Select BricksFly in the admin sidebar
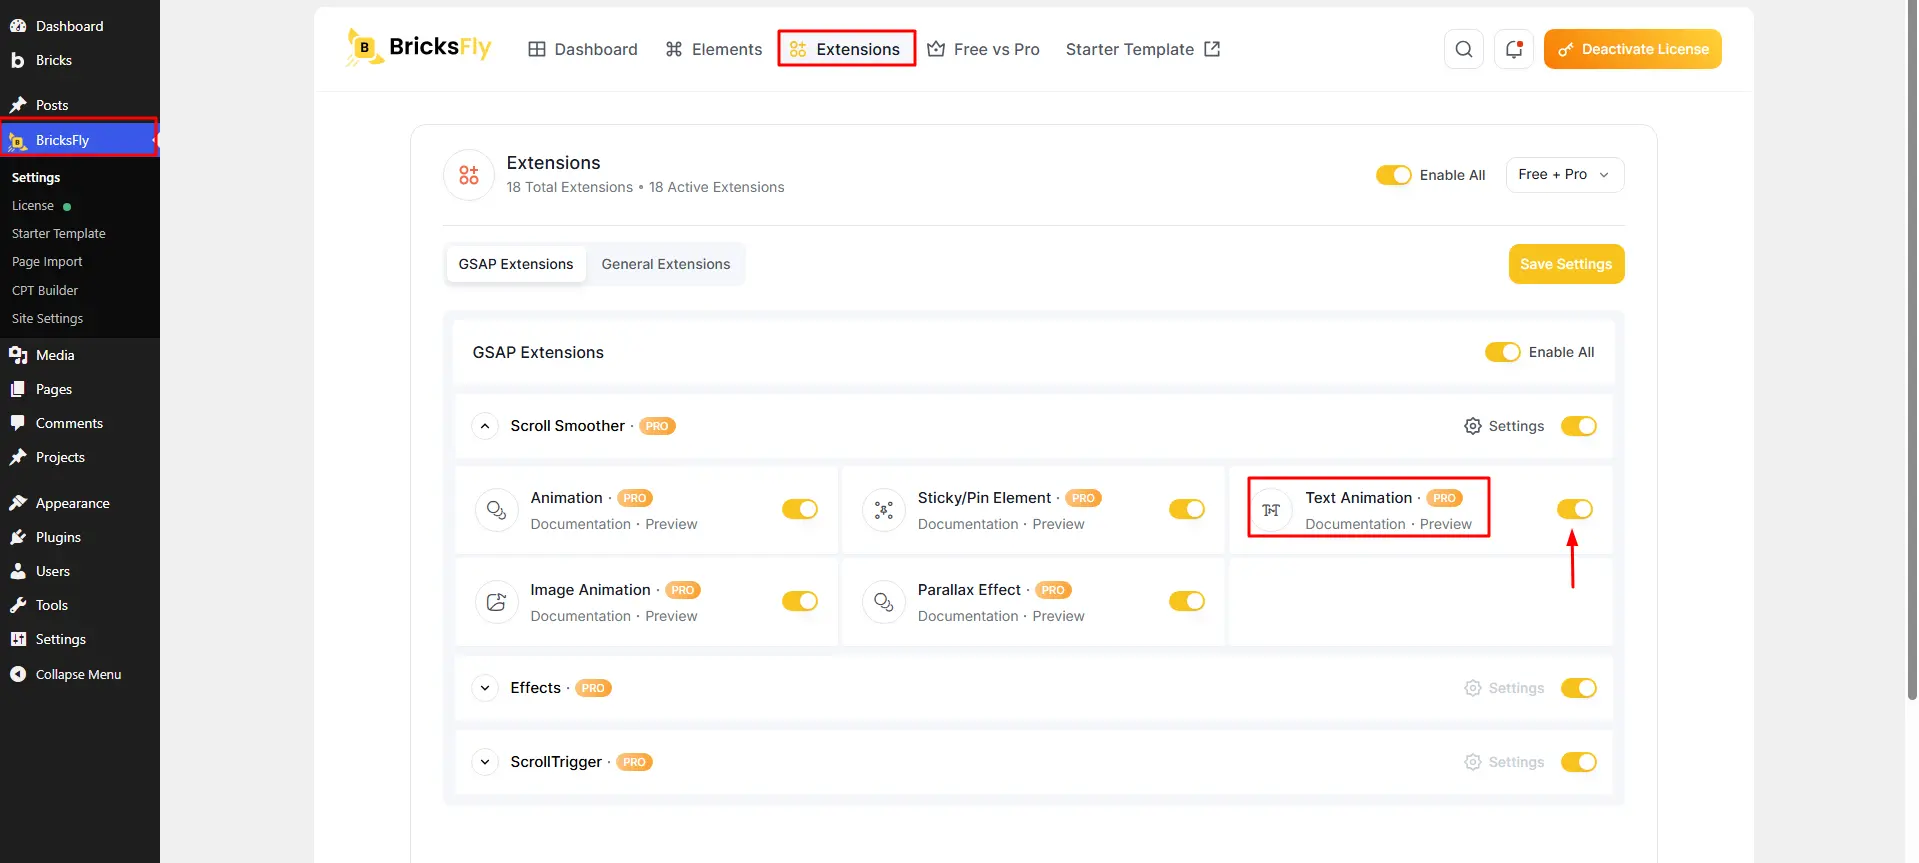1919x863 pixels. tap(80, 139)
